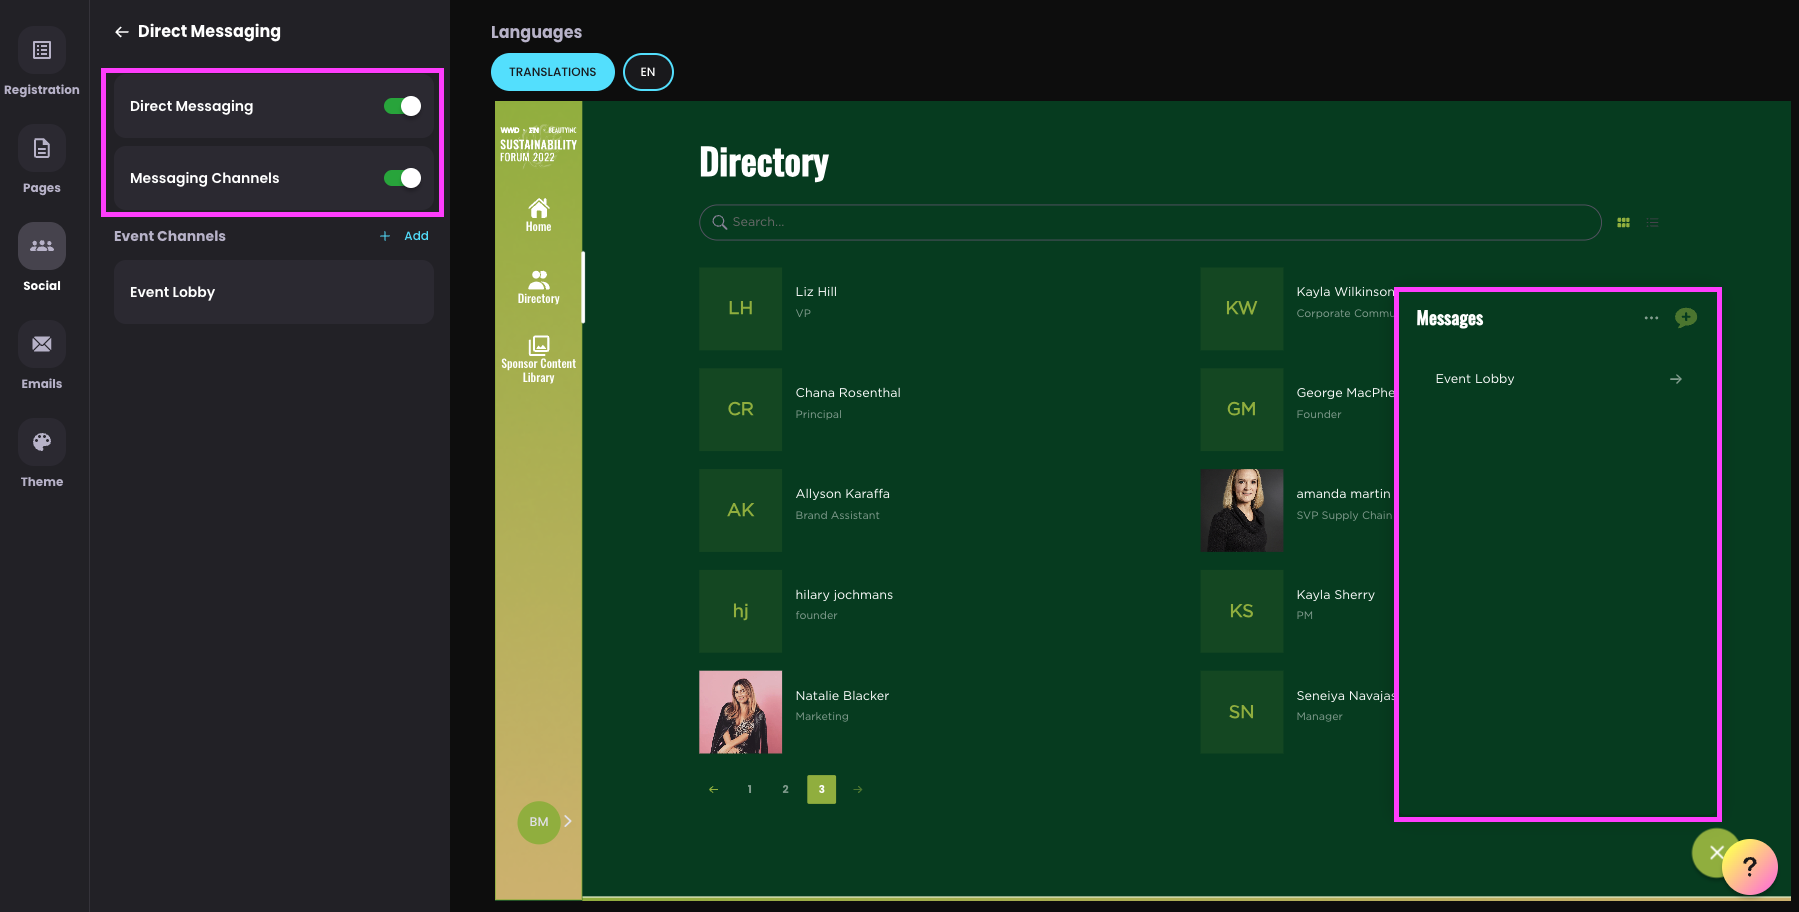1799x912 pixels.
Task: Open George MacPhe GM avatar tile
Action: [x=1242, y=409]
